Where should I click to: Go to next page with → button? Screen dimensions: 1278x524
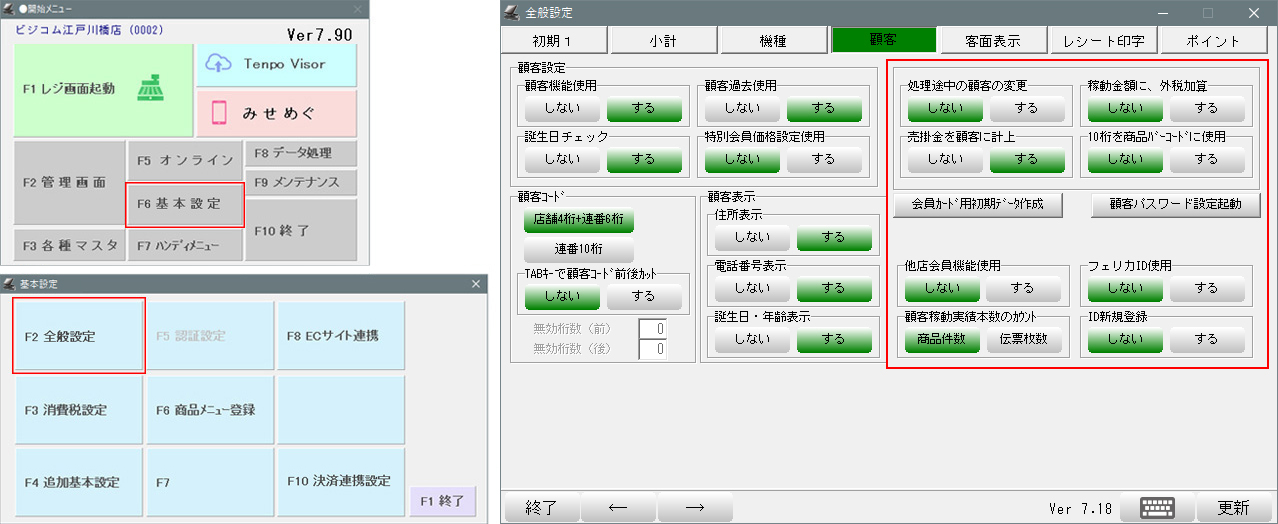click(694, 507)
